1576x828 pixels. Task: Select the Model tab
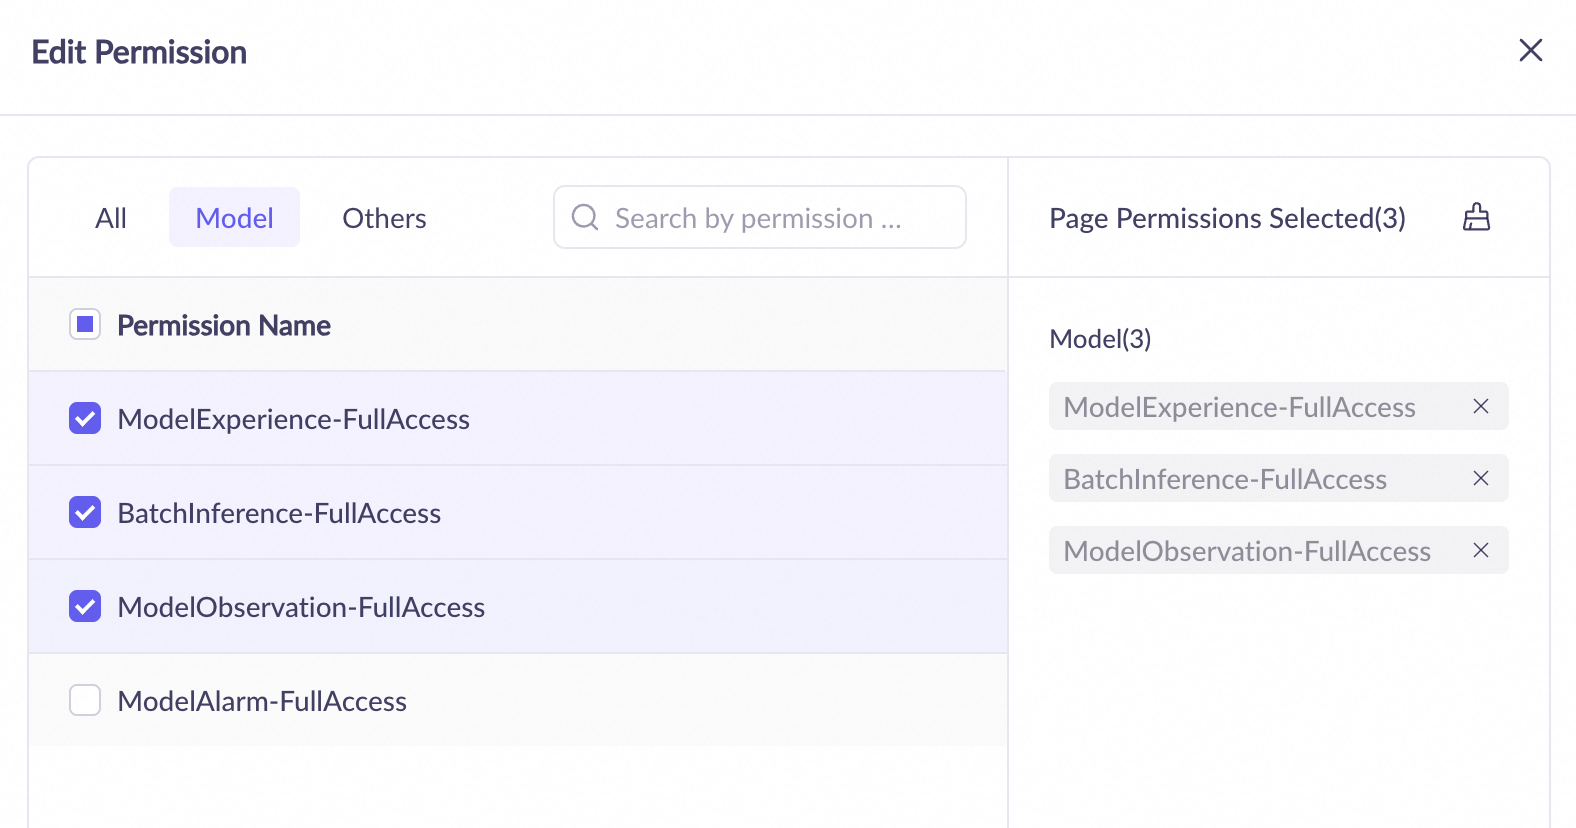click(234, 218)
